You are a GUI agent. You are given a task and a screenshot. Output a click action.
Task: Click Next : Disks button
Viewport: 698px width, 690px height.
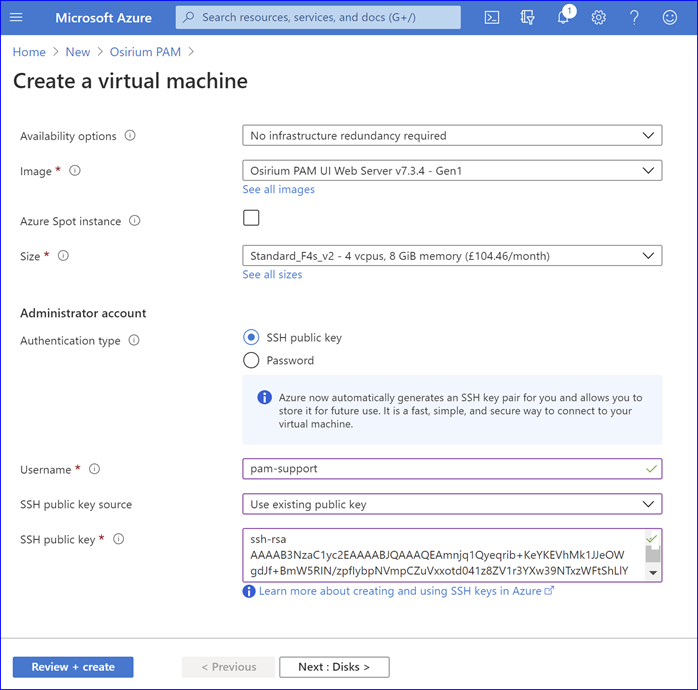point(334,667)
